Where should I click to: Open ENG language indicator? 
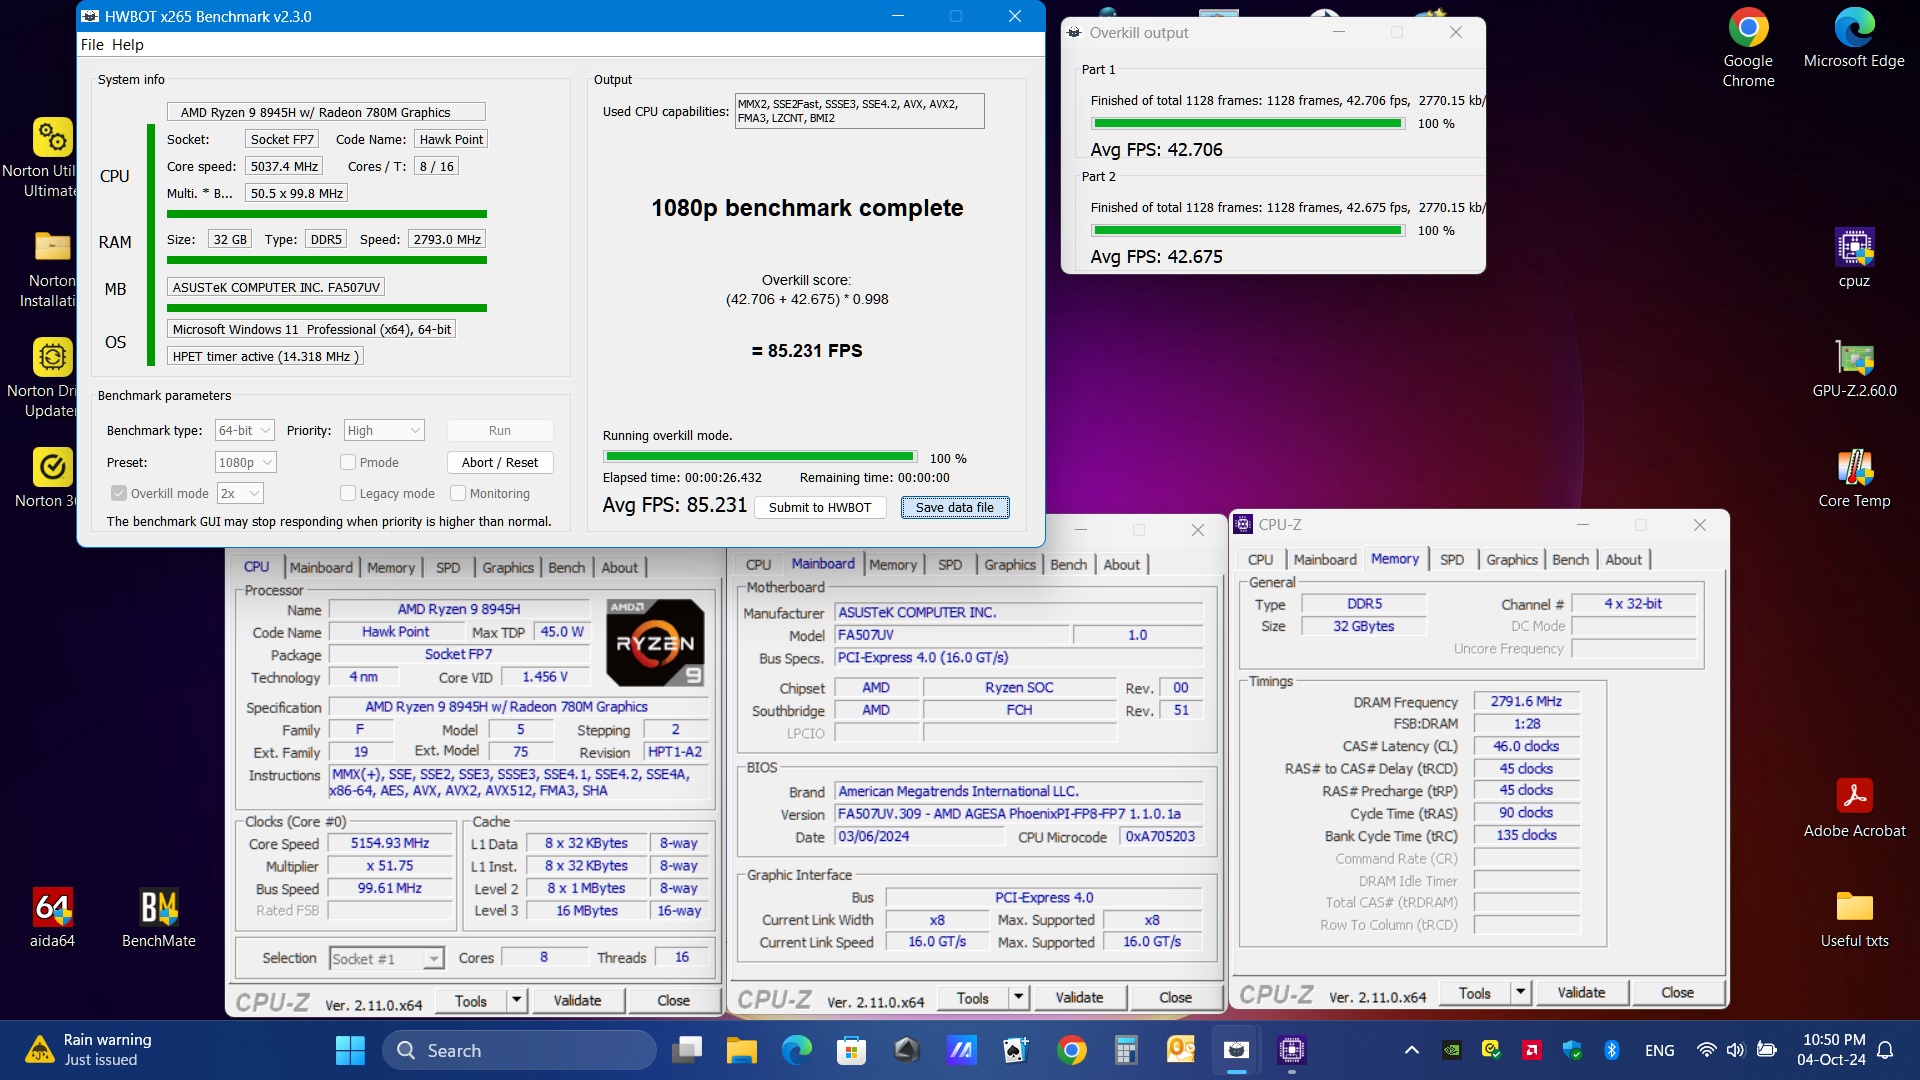1659,1050
